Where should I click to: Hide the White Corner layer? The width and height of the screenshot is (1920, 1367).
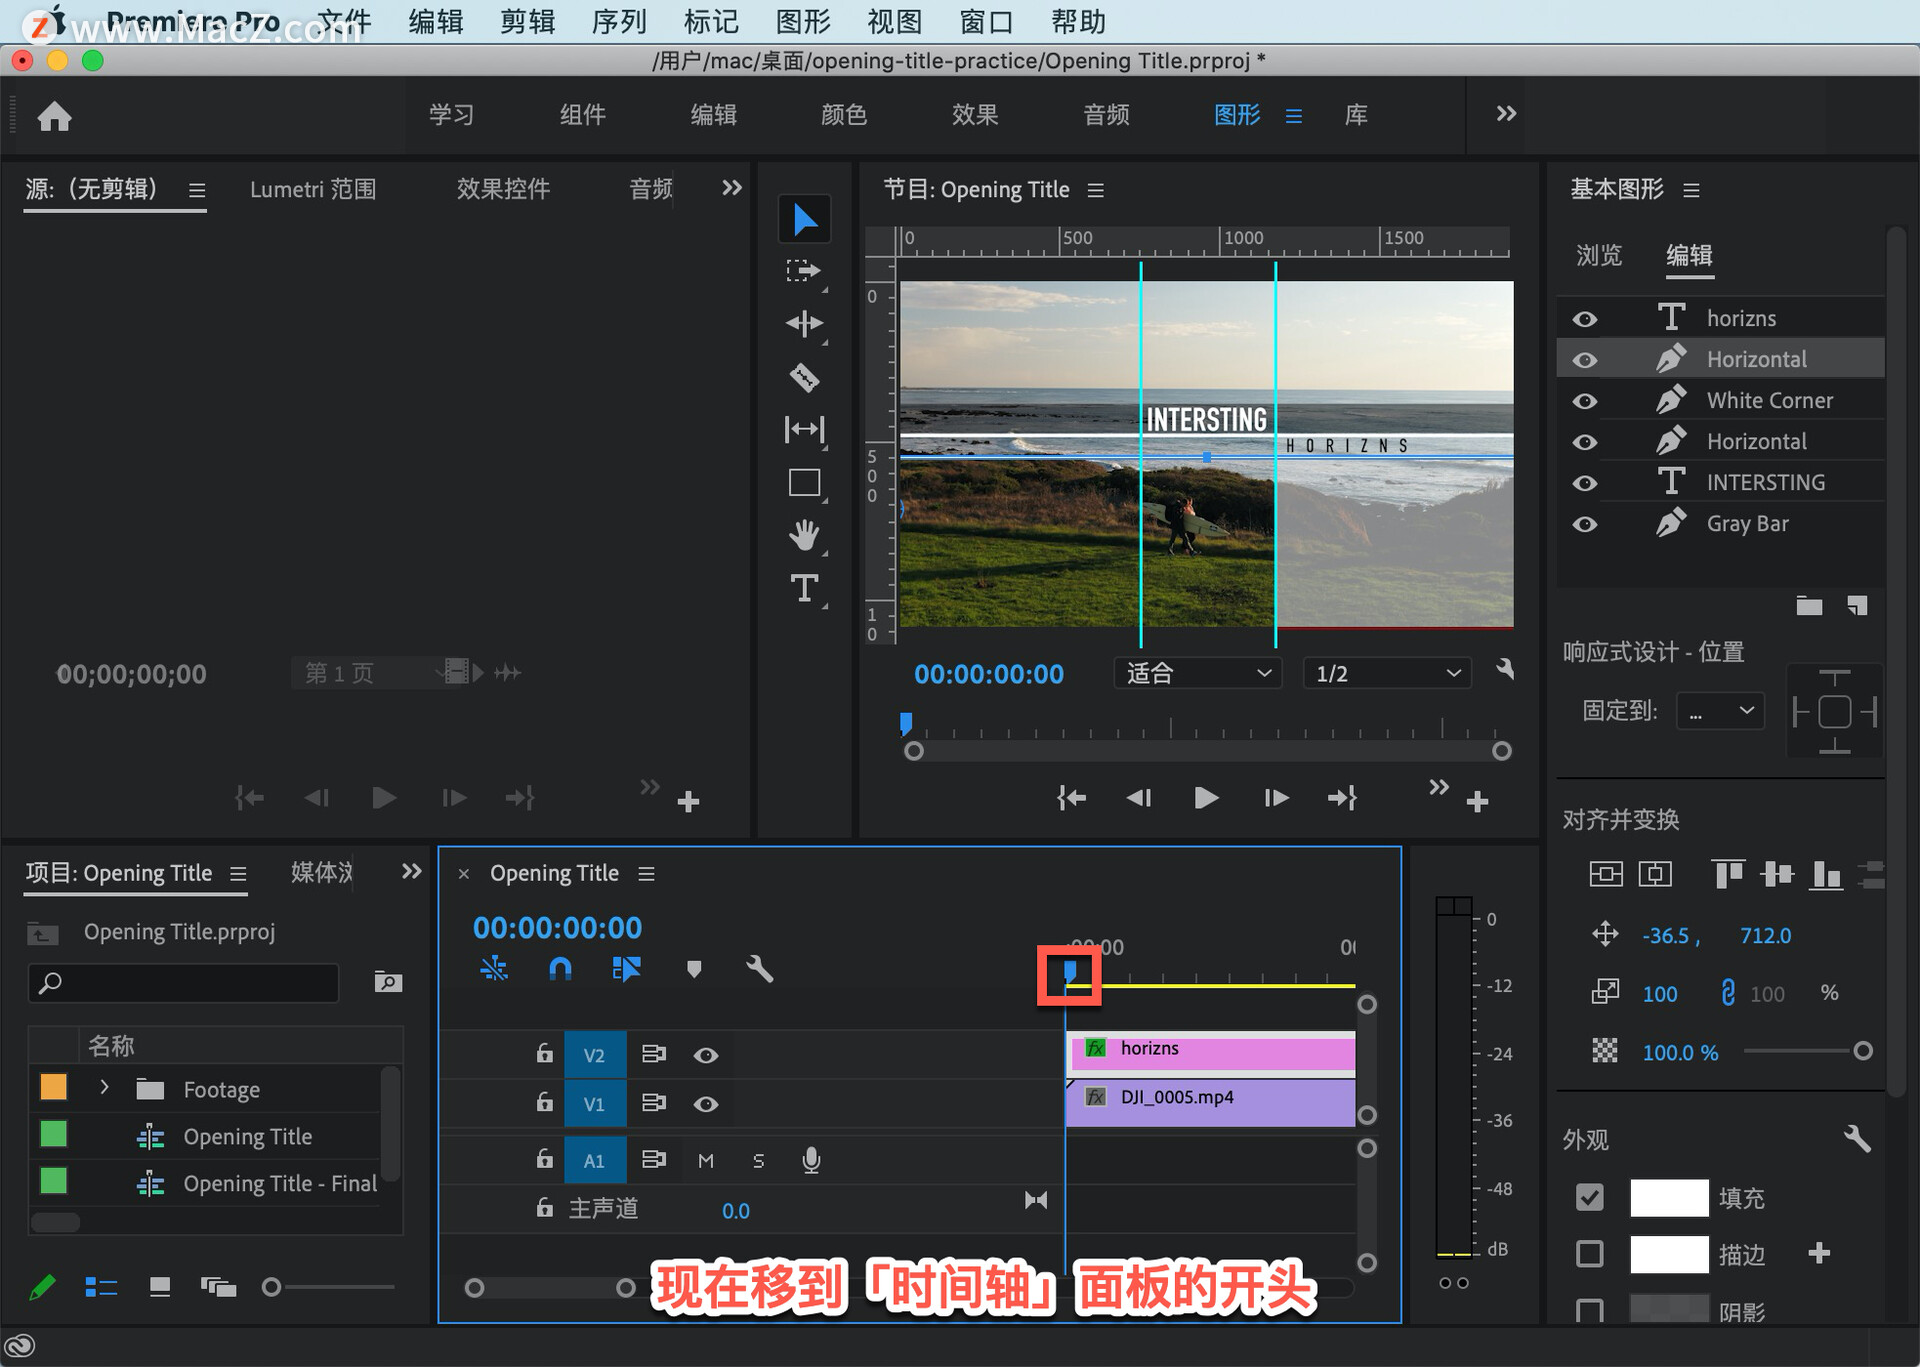pos(1584,401)
